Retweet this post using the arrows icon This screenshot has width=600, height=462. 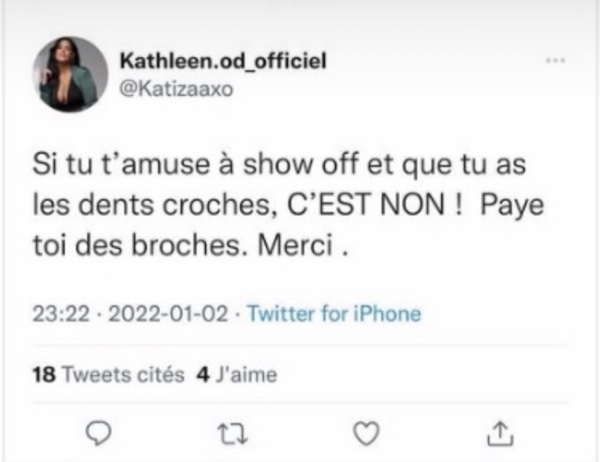[232, 434]
